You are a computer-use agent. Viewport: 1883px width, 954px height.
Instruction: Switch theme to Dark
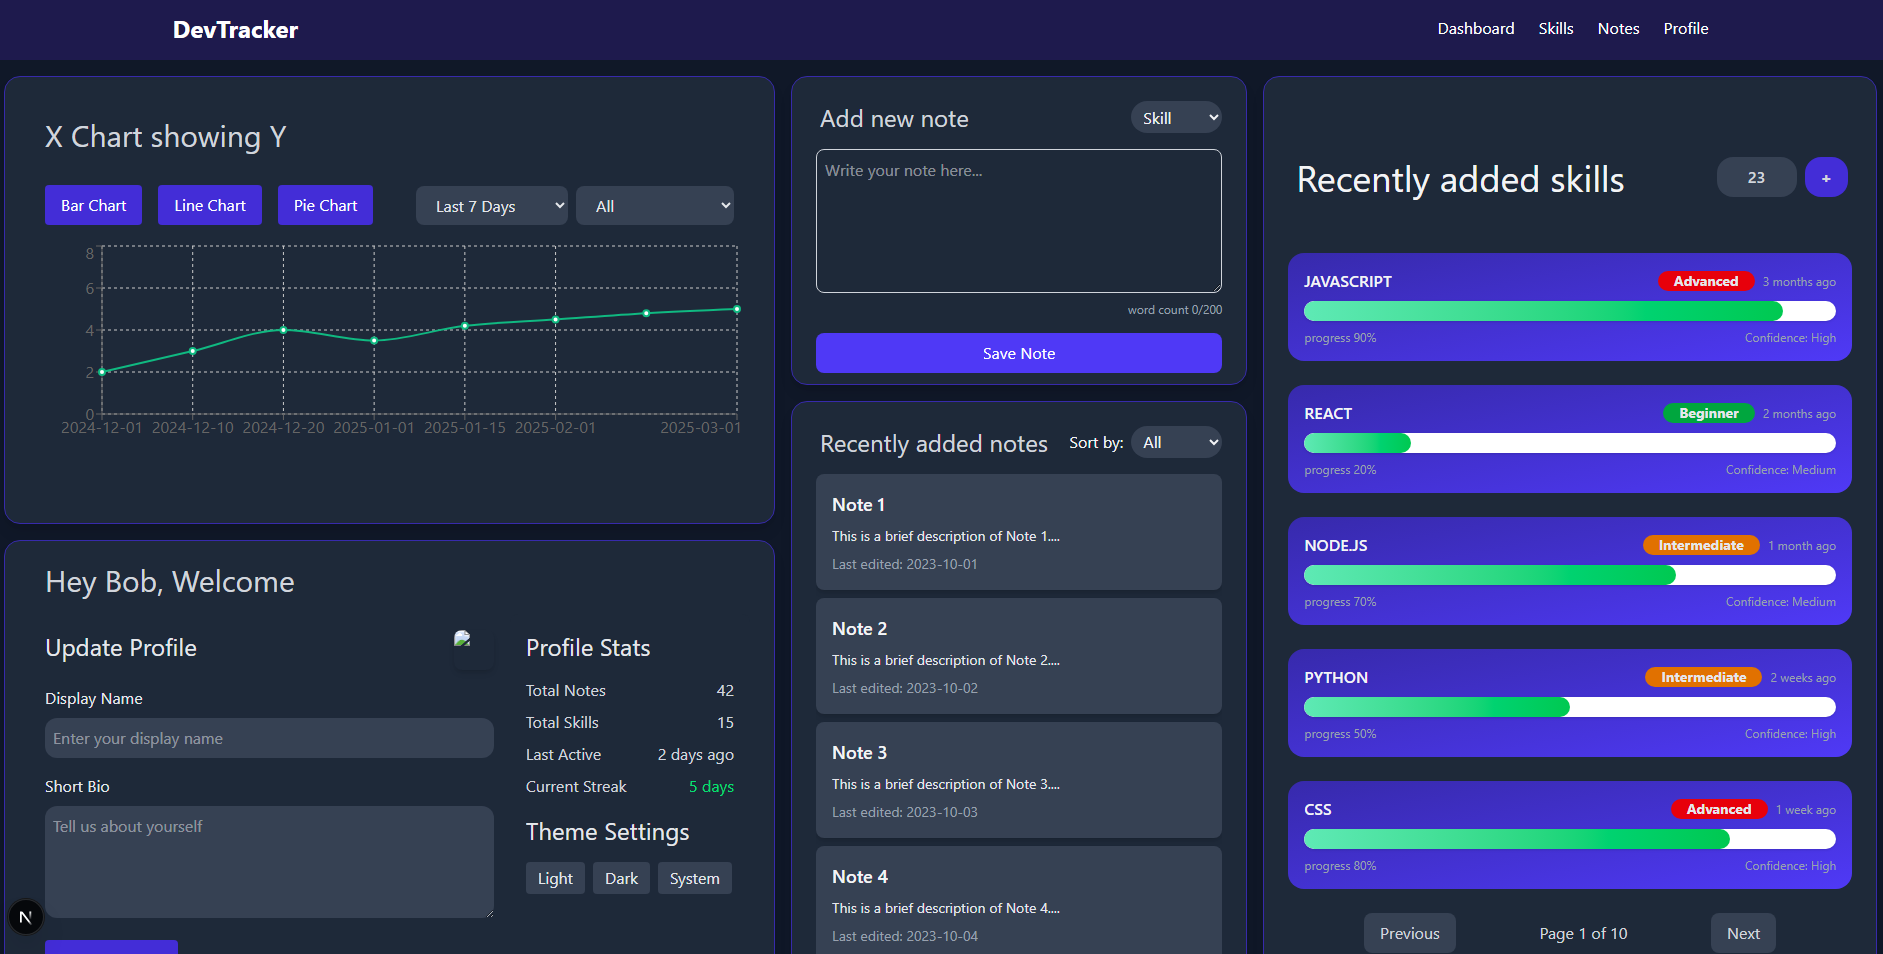621,878
